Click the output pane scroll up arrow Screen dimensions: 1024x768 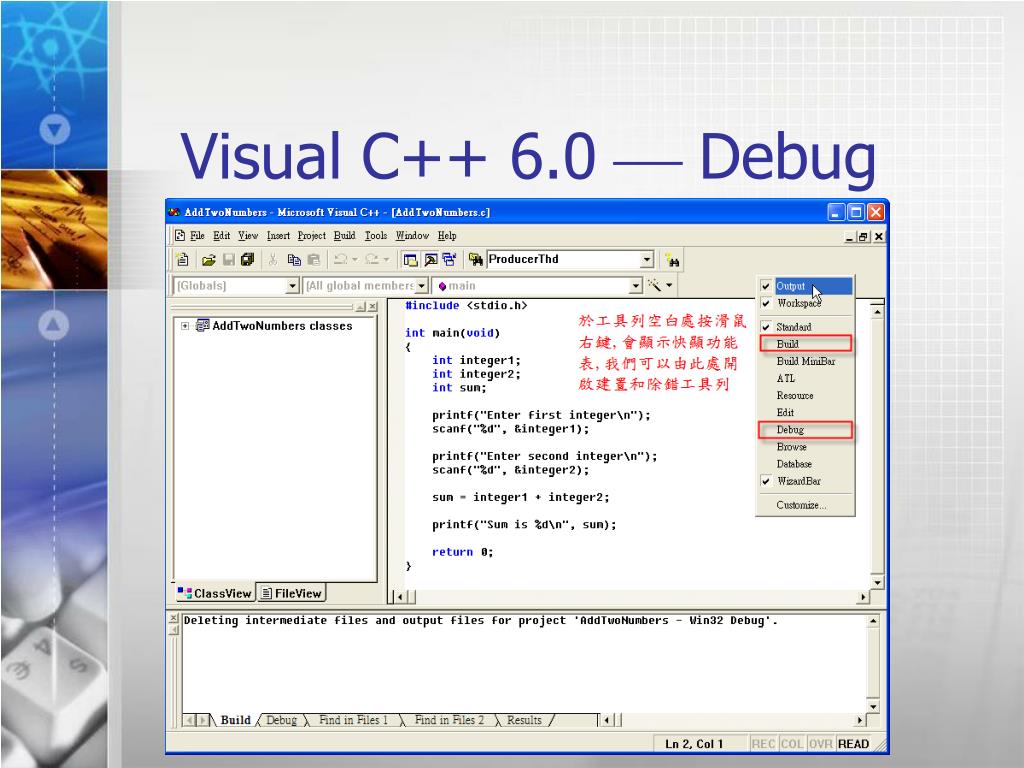(874, 620)
